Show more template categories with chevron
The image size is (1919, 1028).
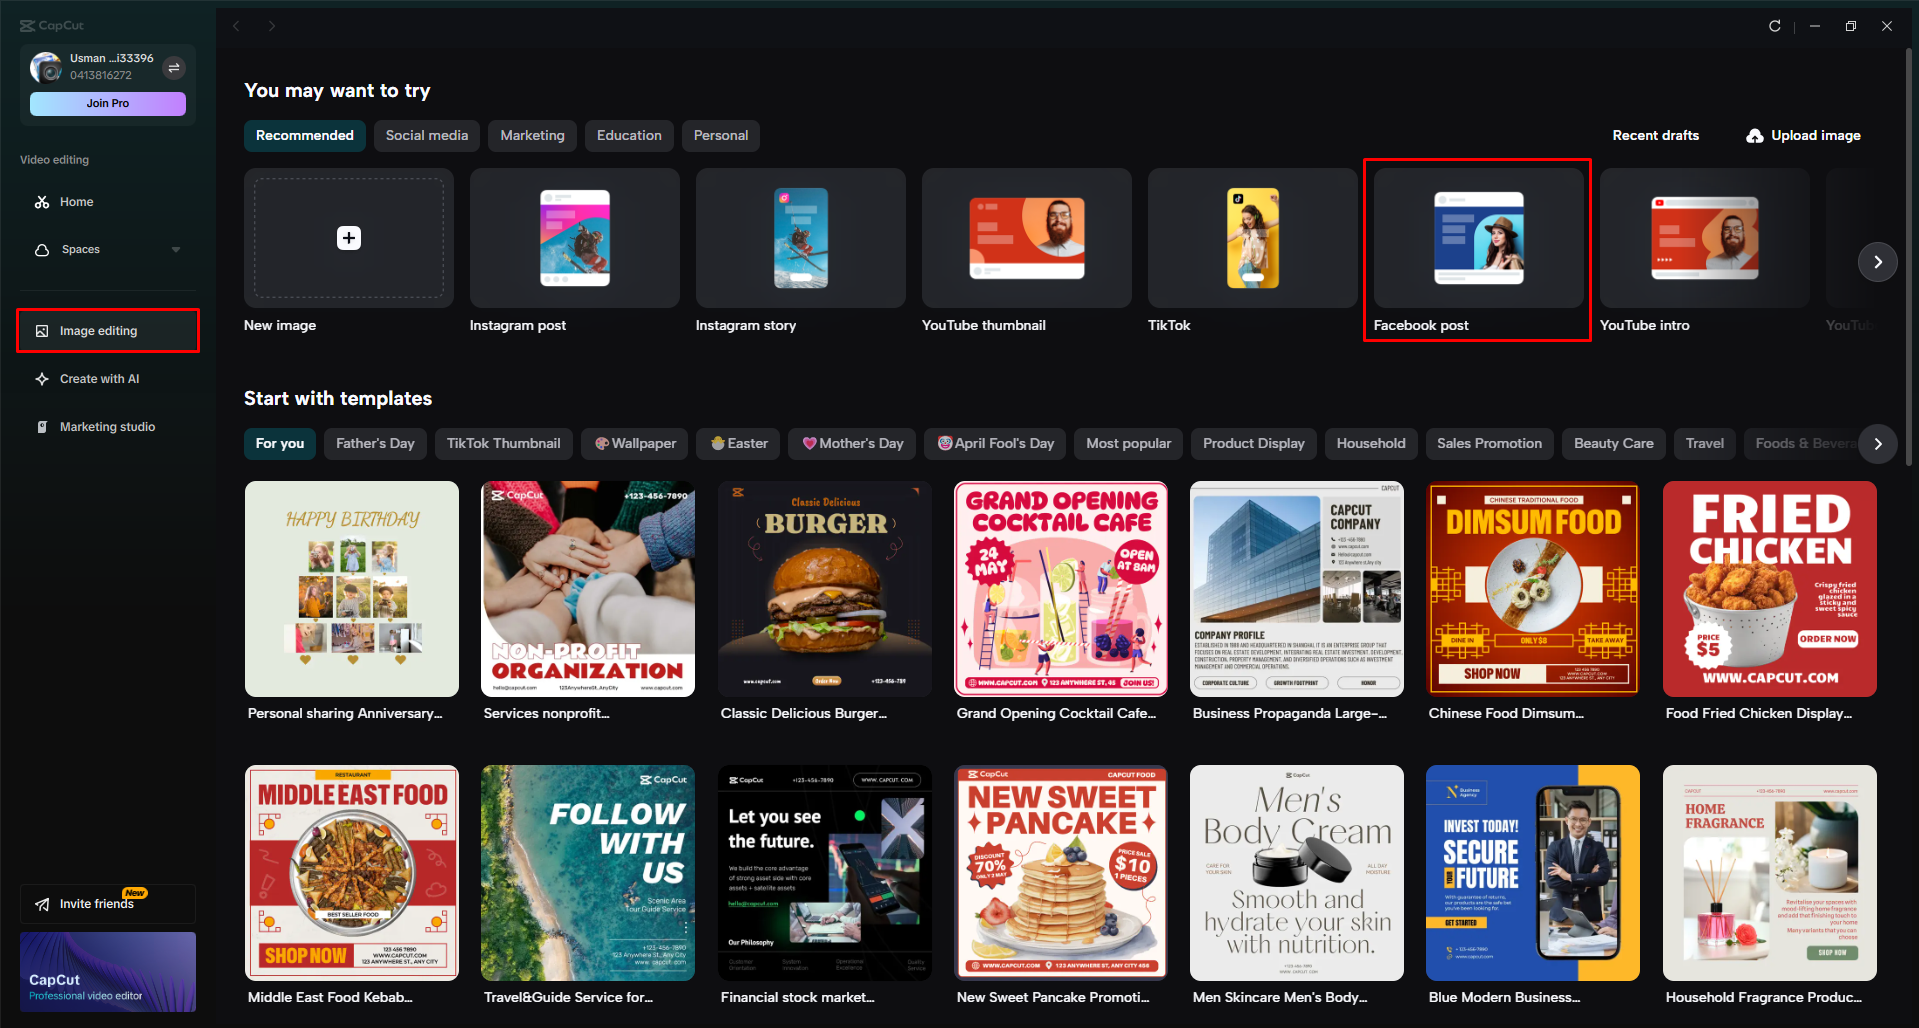(1878, 444)
